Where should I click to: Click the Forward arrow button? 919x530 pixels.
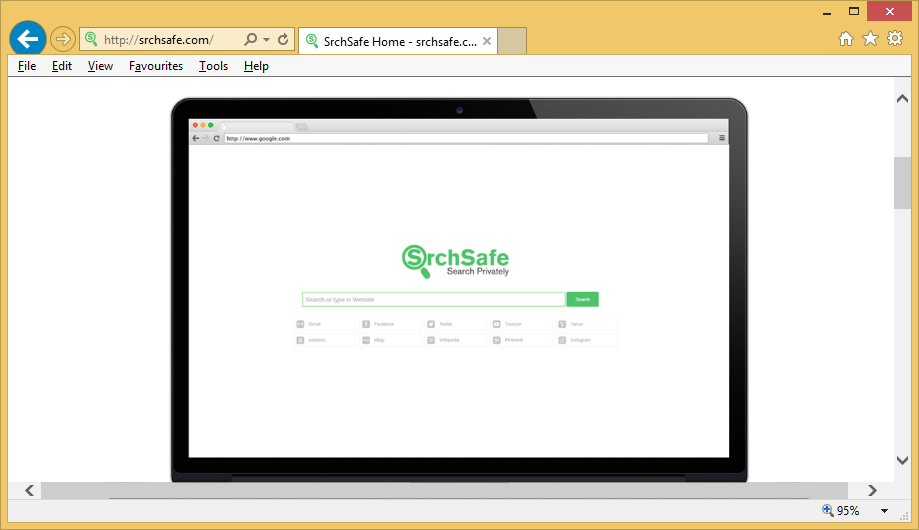(x=62, y=39)
